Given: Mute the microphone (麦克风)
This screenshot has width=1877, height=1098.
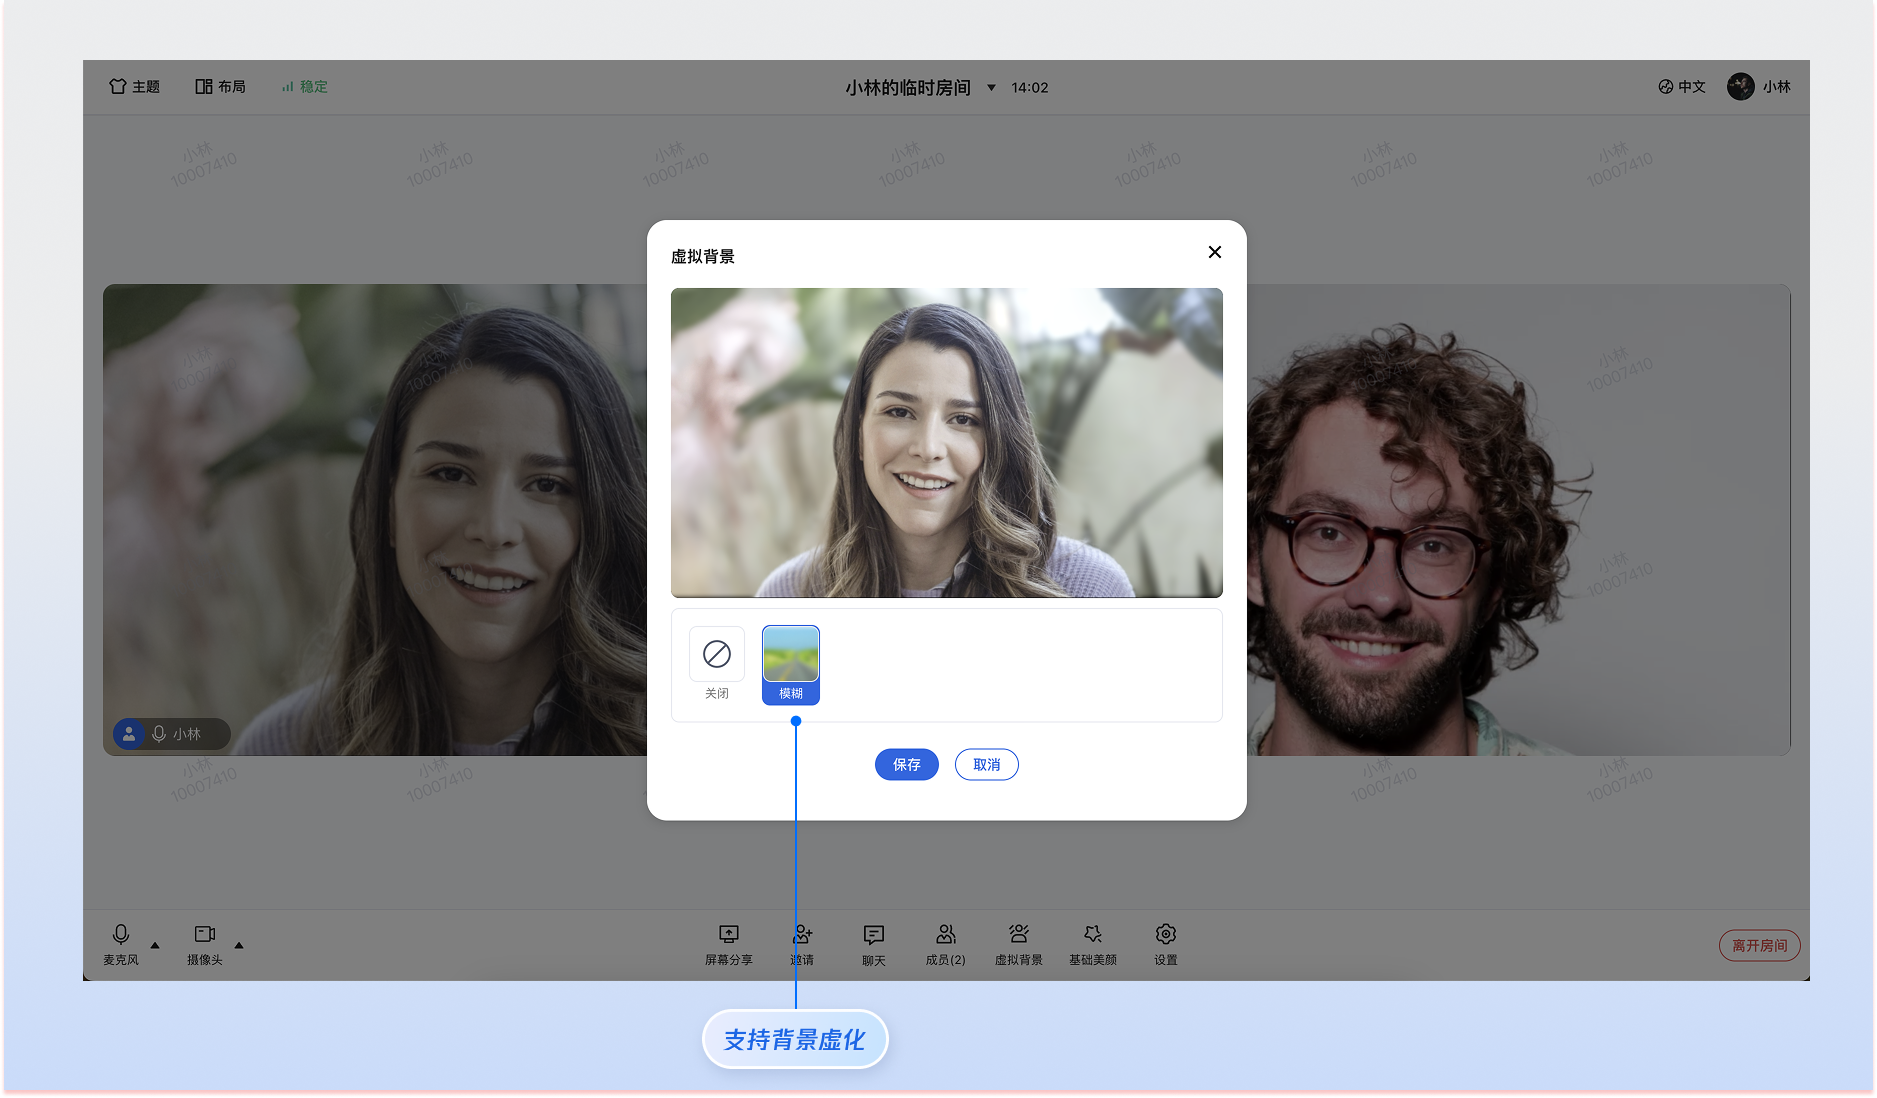Looking at the screenshot, I should coord(121,943).
